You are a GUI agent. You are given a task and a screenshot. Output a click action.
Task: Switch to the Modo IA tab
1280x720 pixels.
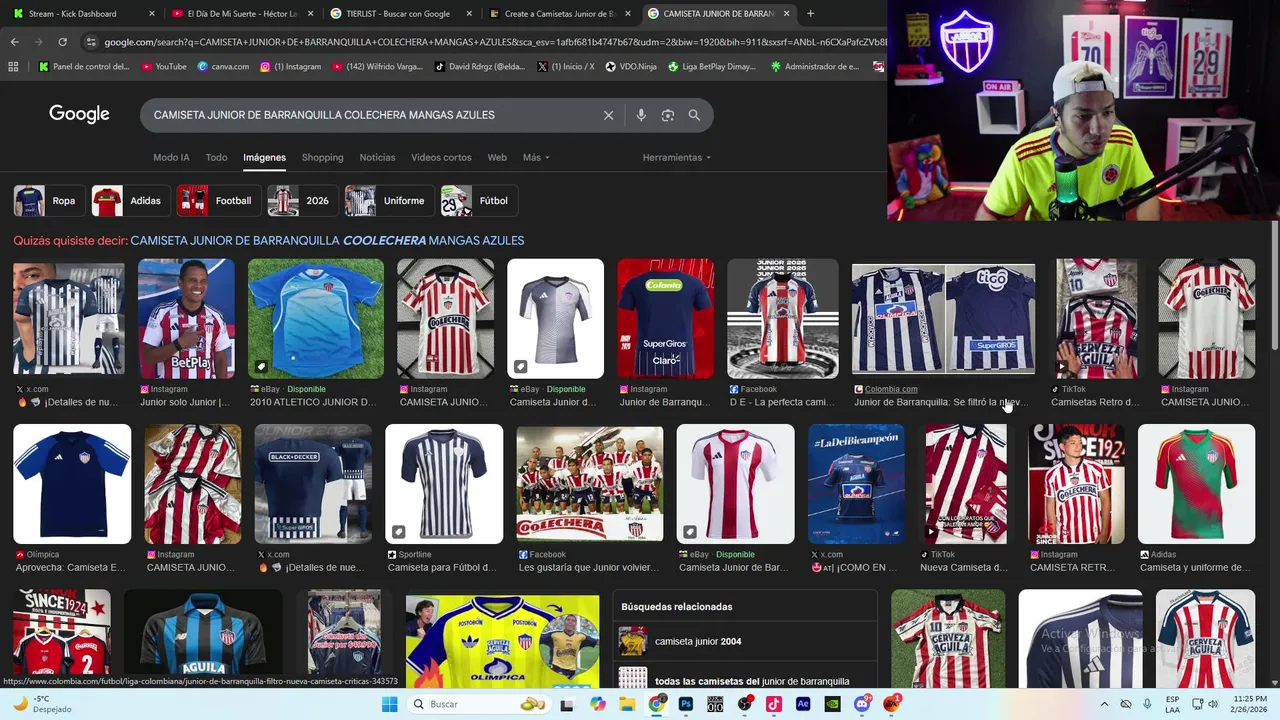171,157
